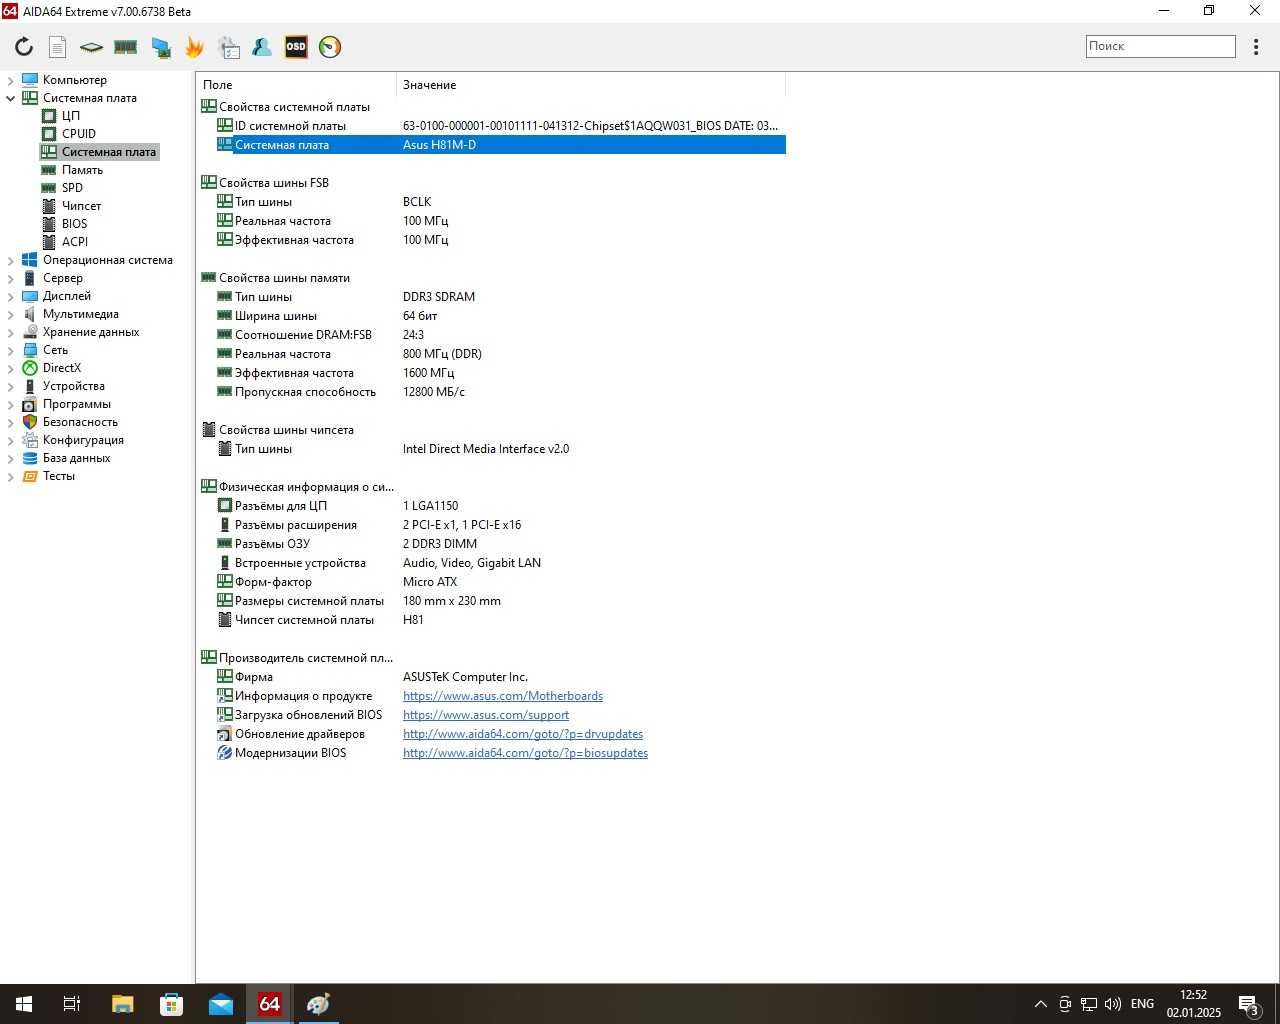
Task: Open the Windows Start menu
Action: coord(24,1004)
